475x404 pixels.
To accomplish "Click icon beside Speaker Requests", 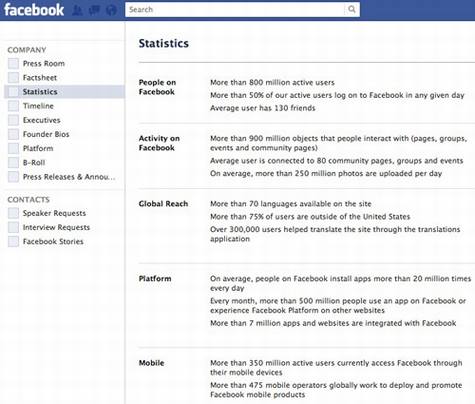I will [x=13, y=213].
